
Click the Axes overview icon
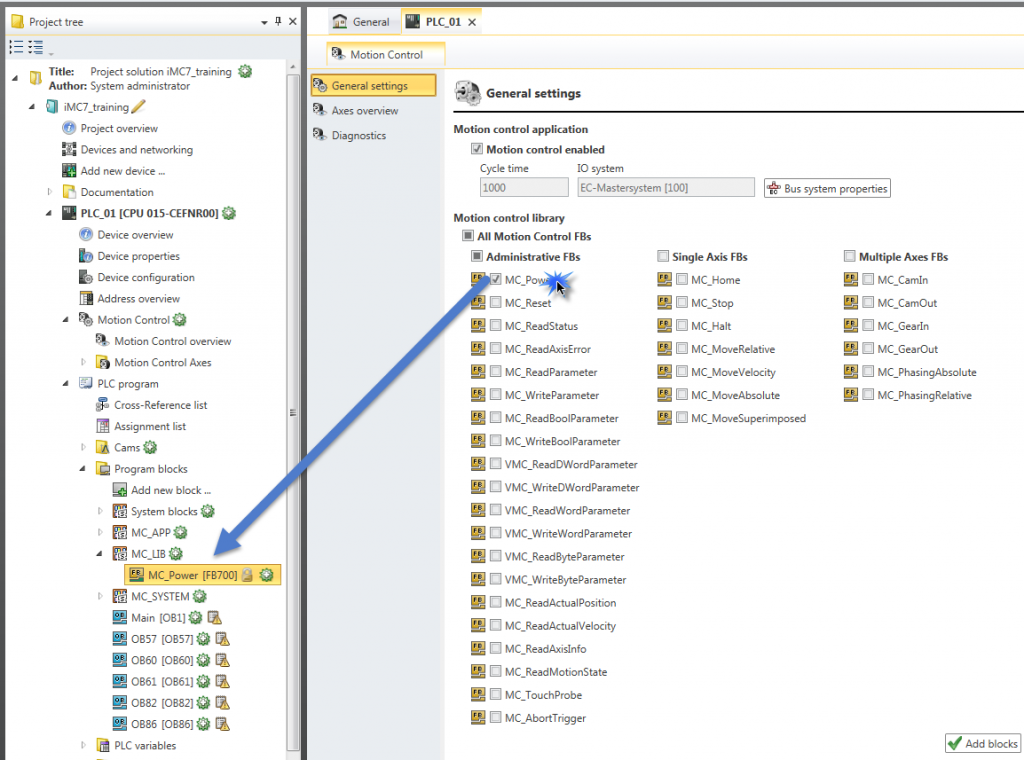click(320, 111)
